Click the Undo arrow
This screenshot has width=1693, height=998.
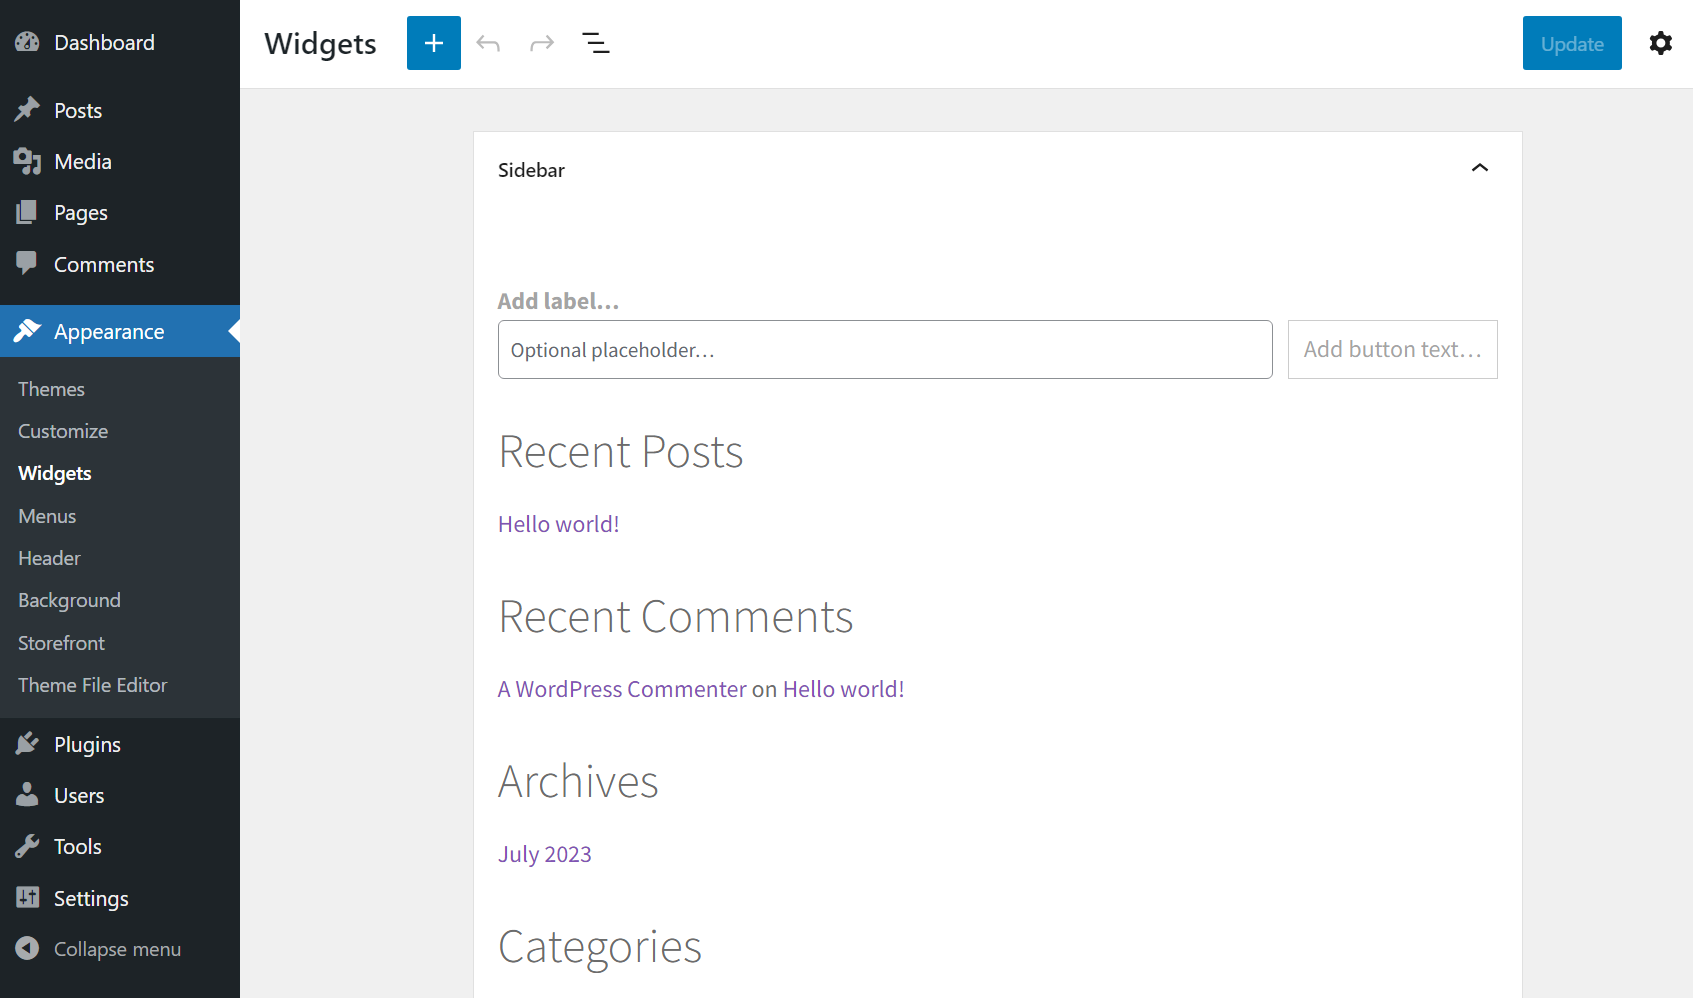pyautogui.click(x=488, y=43)
